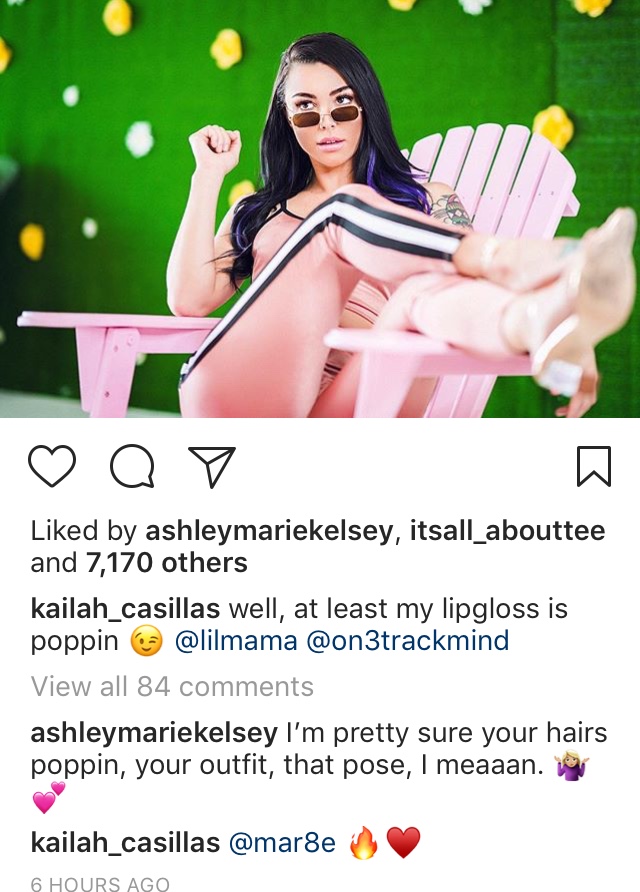640x892 pixels.
Task: Open ashleymariekelsey in liked-by line
Action: click(x=269, y=531)
